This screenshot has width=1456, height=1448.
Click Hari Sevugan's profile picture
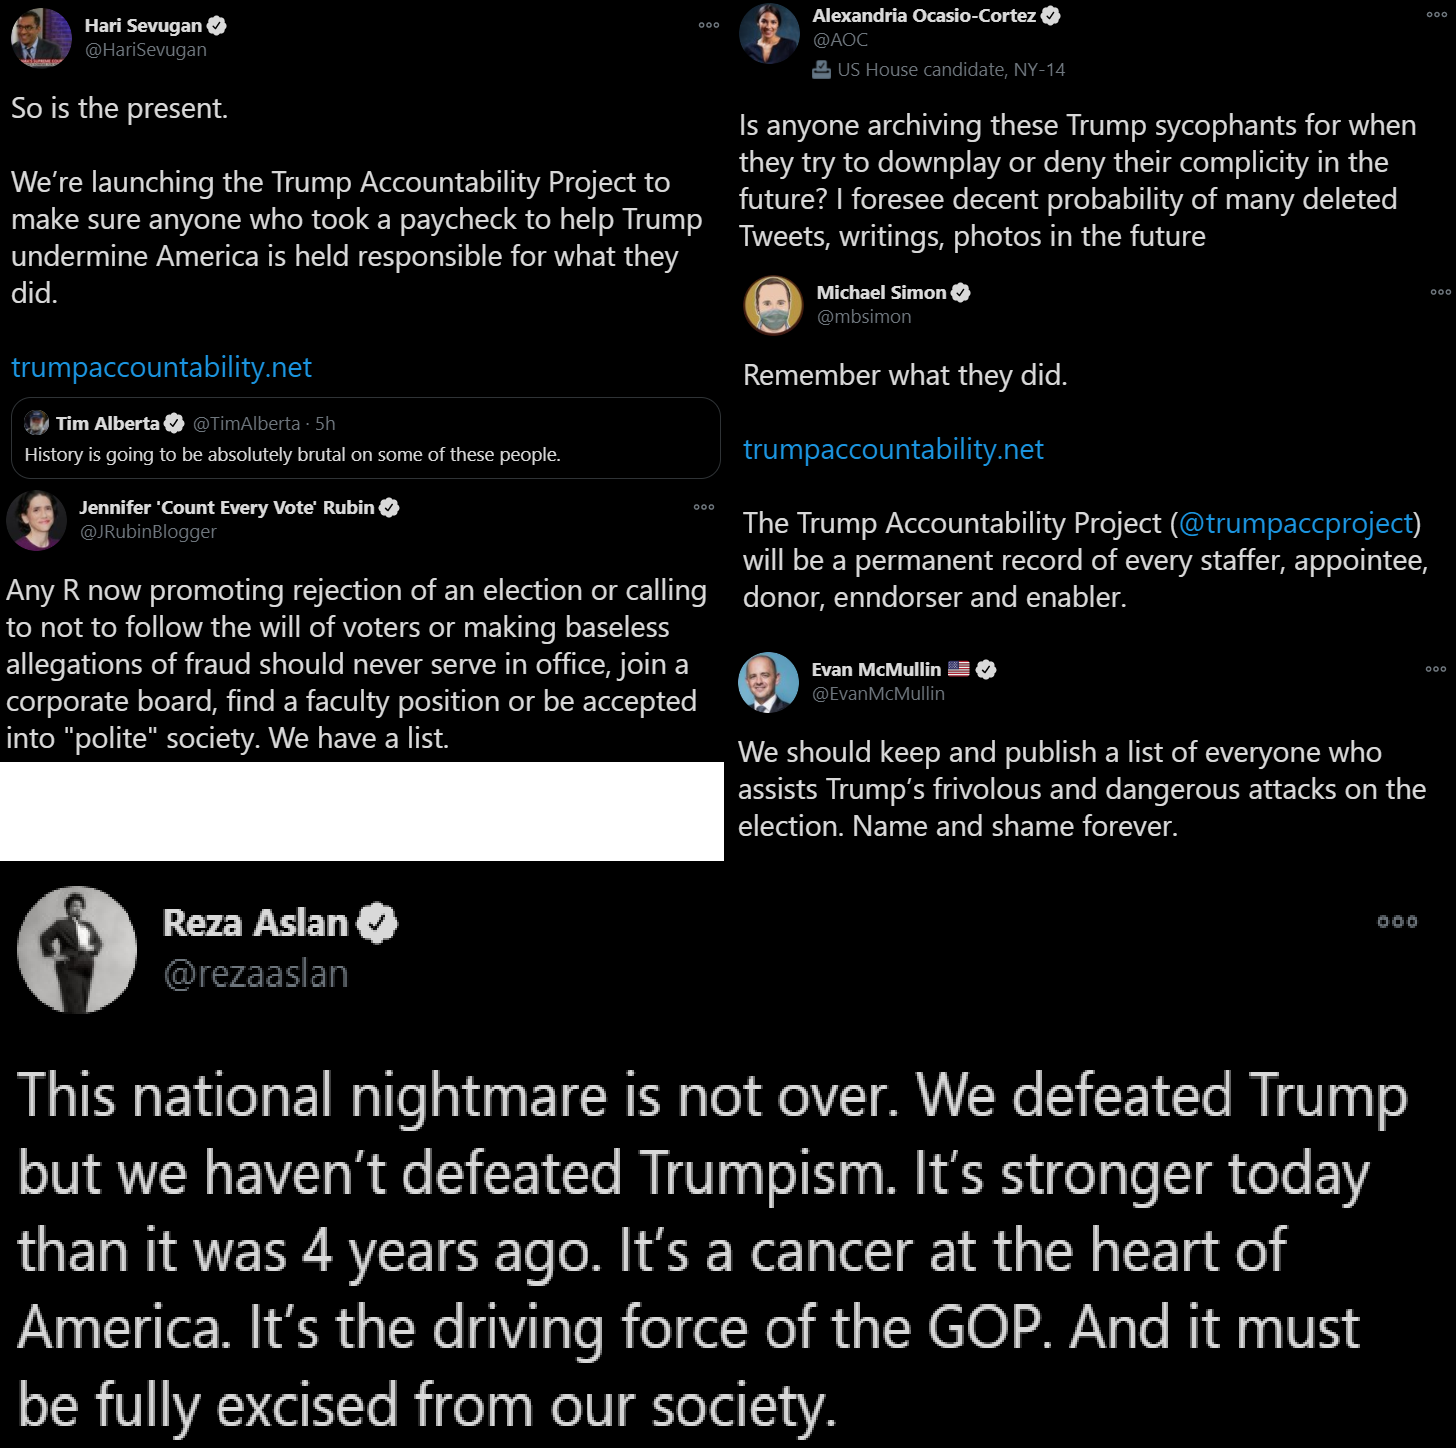click(41, 37)
